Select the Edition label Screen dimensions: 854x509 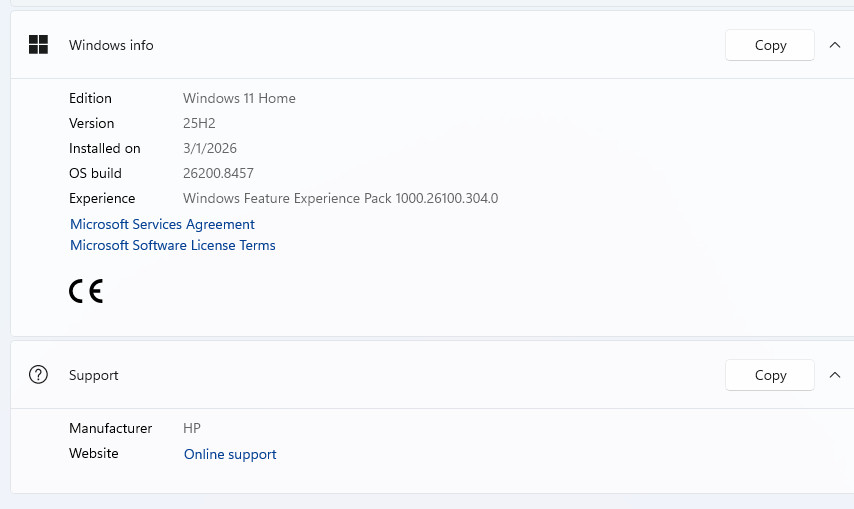pyautogui.click(x=90, y=98)
